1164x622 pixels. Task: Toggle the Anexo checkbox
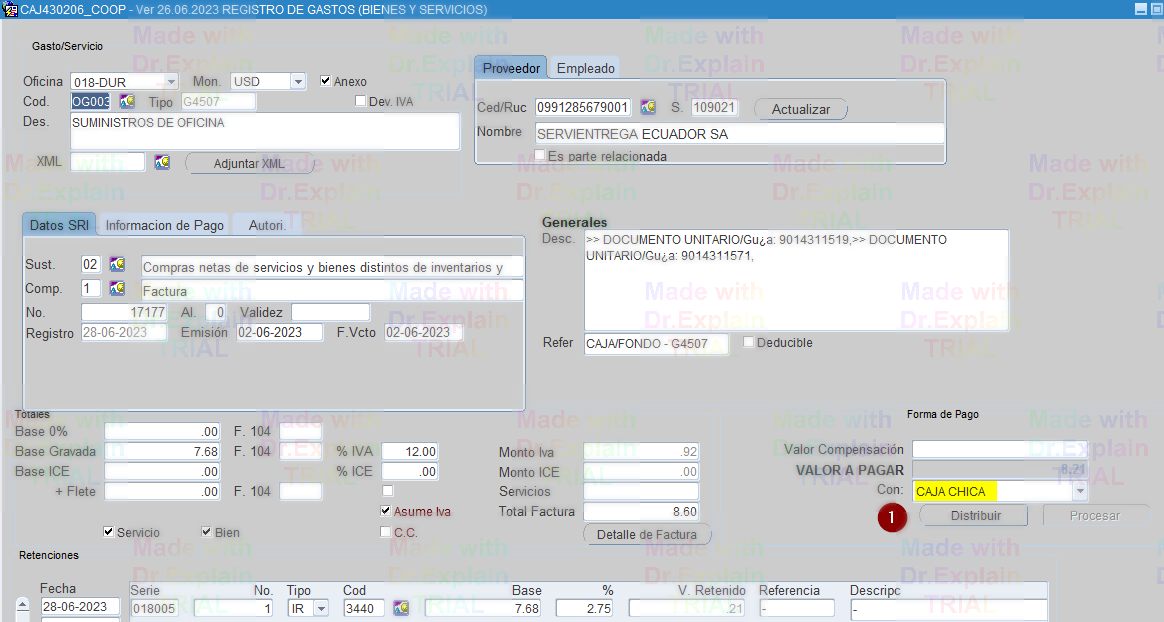(326, 81)
